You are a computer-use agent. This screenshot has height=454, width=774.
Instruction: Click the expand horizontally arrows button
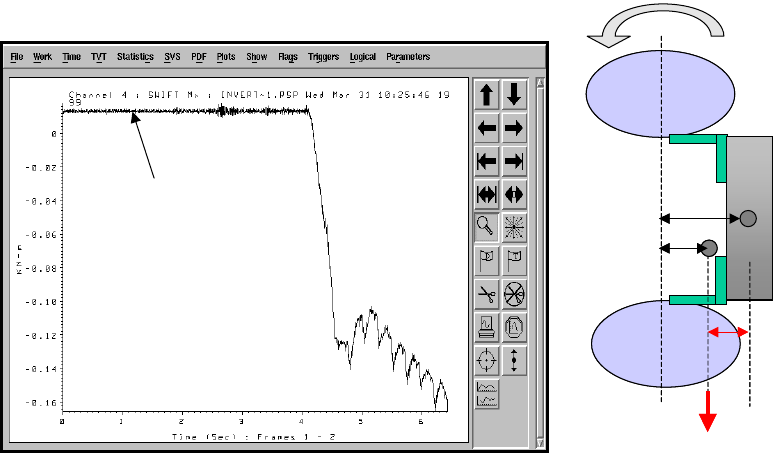coord(487,194)
